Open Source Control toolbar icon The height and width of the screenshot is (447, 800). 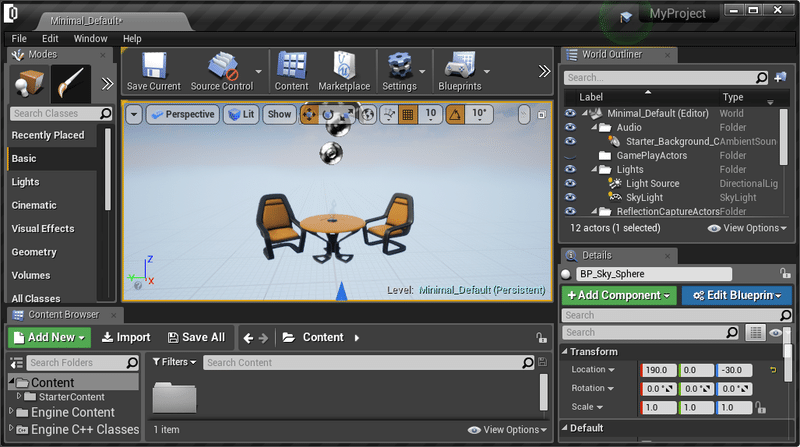222,66
